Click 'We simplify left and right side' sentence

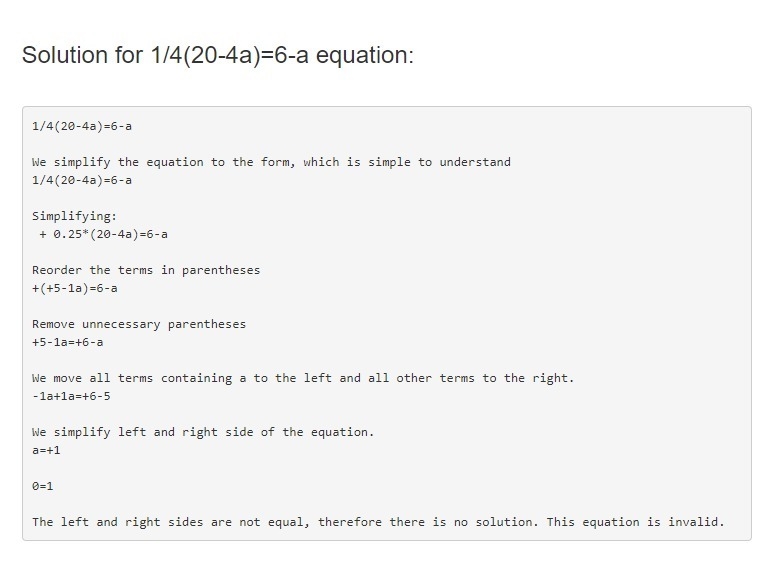pyautogui.click(x=203, y=432)
